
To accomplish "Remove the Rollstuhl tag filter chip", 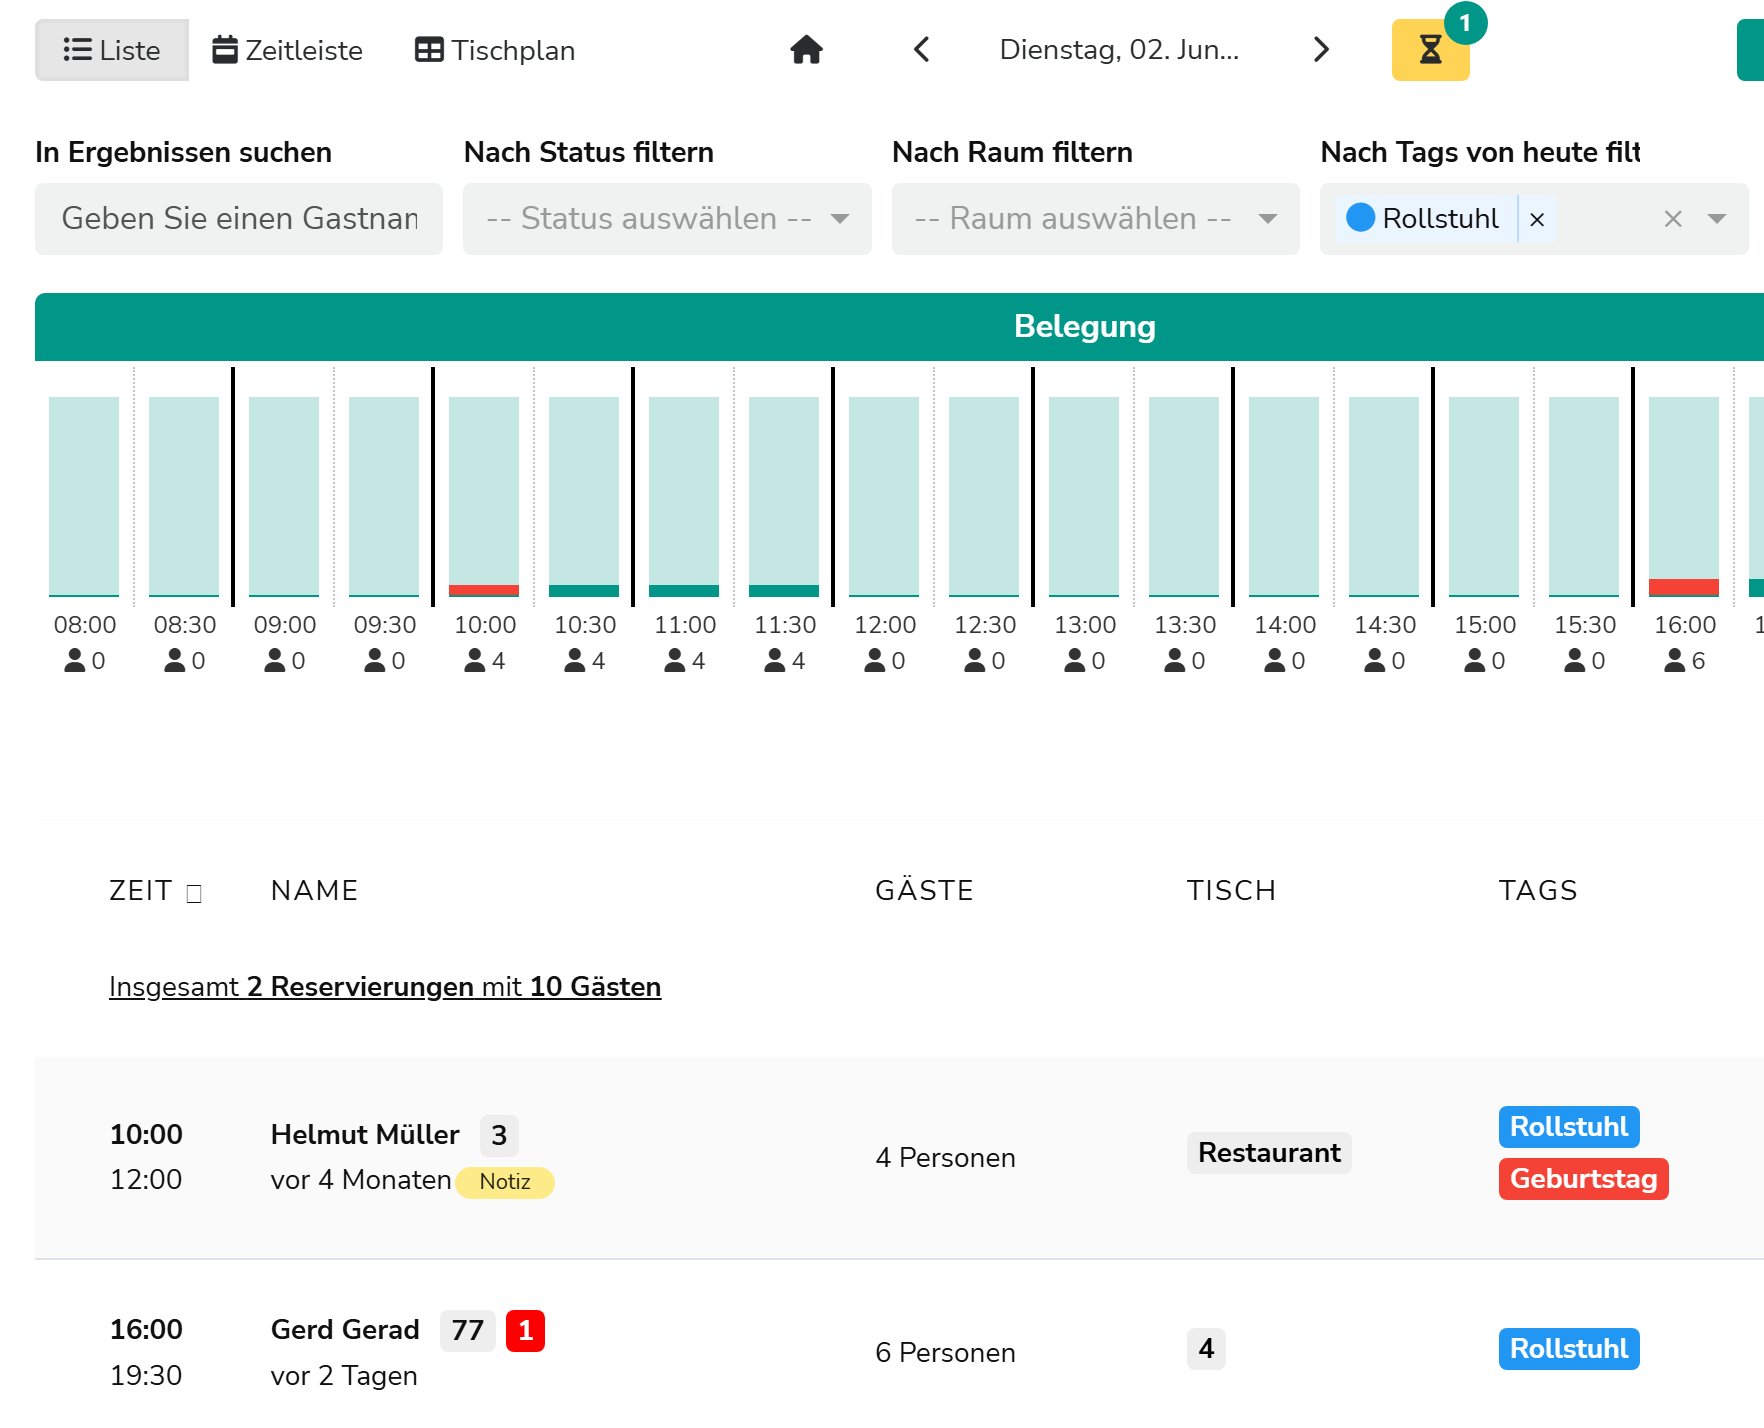I will [x=1537, y=219].
